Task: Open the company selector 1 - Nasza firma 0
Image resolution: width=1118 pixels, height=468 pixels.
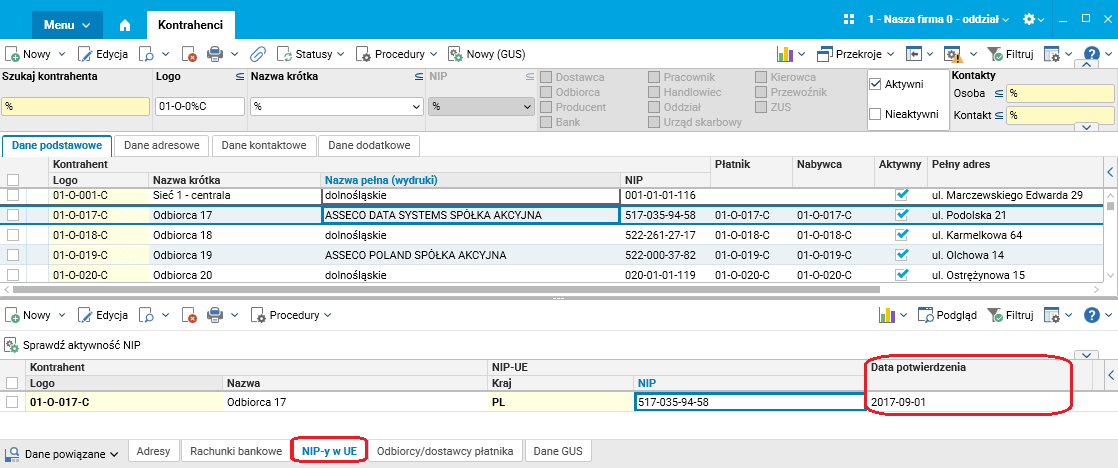Action: pyautogui.click(x=938, y=20)
